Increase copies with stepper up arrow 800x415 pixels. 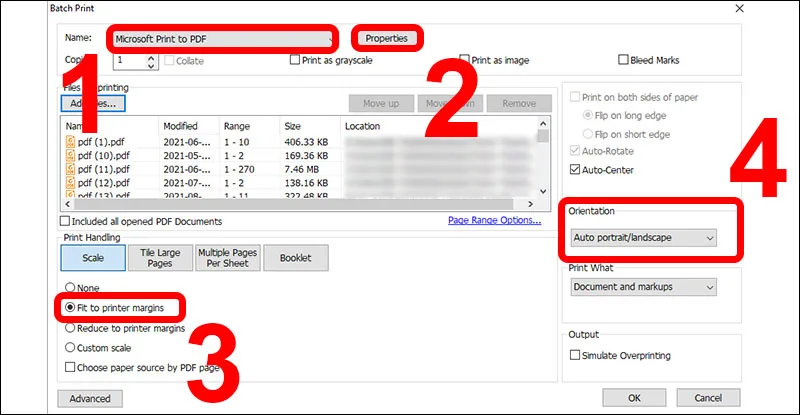pos(151,57)
